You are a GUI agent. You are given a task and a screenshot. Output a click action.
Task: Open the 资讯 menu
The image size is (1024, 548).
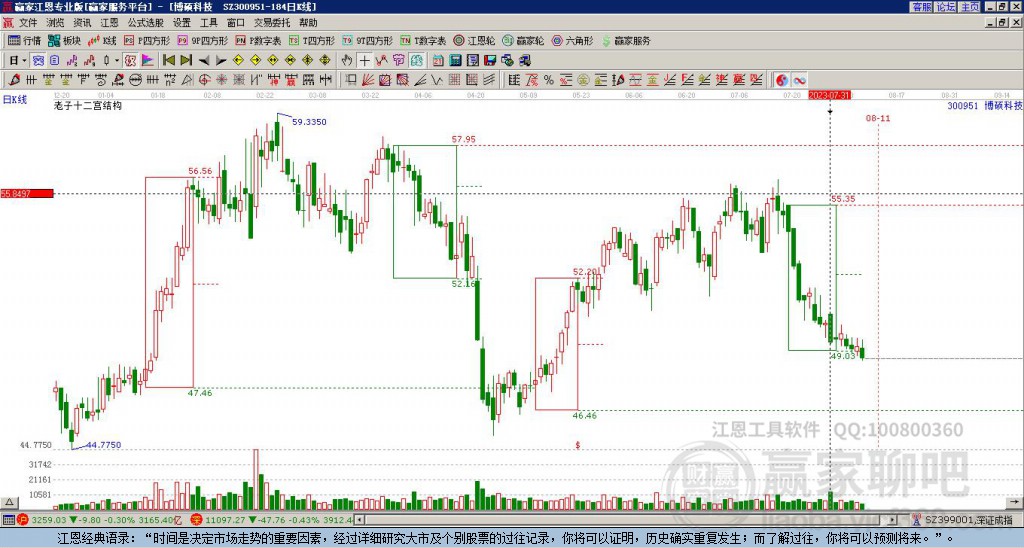coord(82,23)
